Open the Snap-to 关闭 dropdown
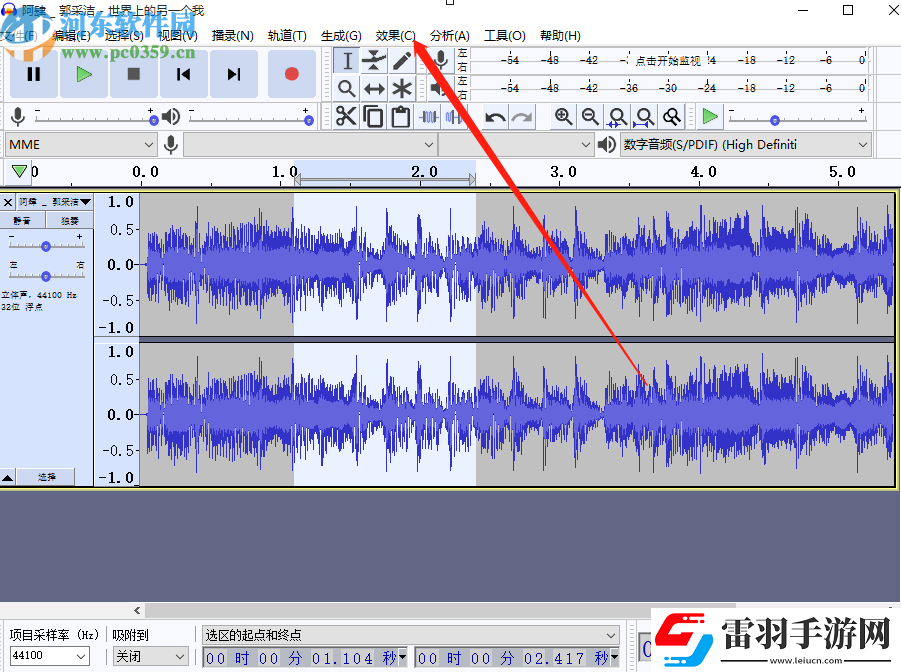Viewport: 901px width, 672px height. pyautogui.click(x=151, y=656)
